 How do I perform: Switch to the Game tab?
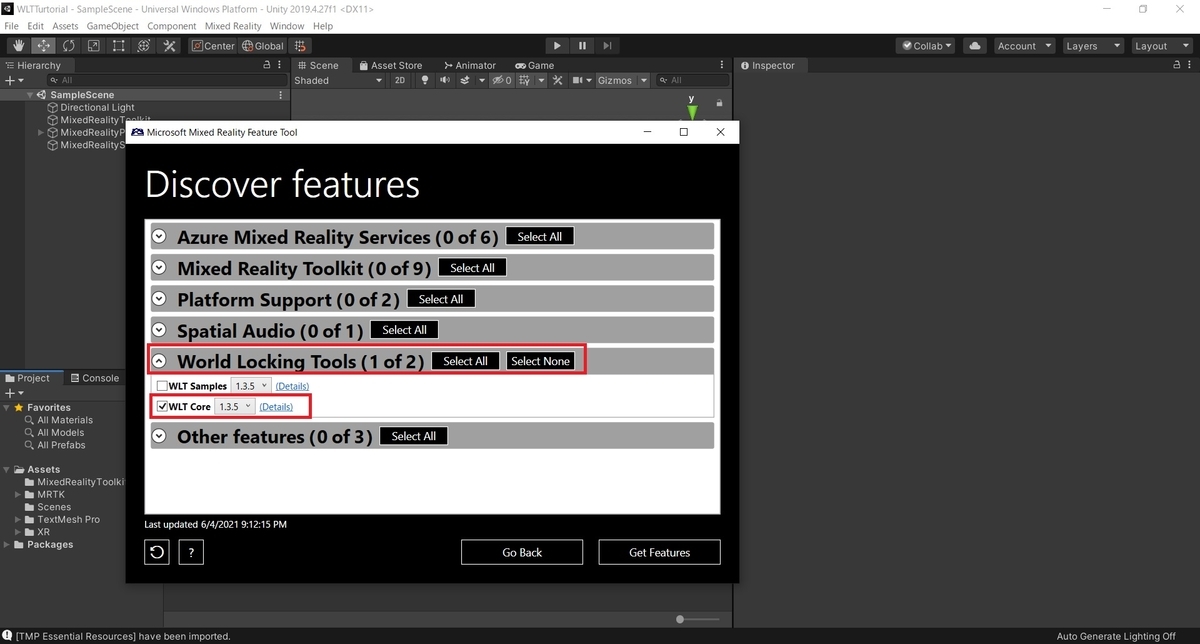pos(534,65)
